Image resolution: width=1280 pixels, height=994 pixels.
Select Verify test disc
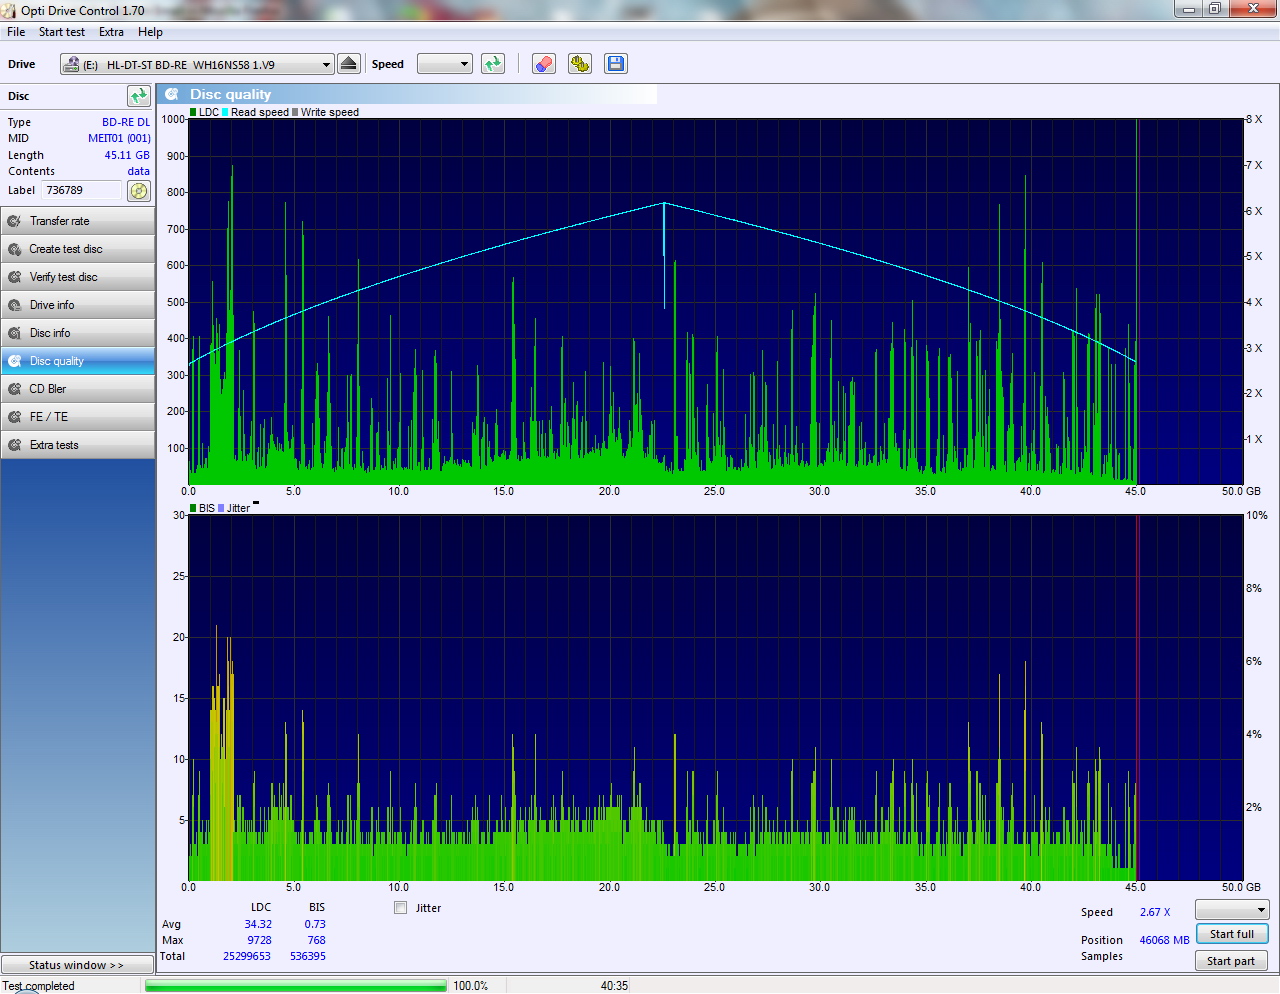point(78,277)
